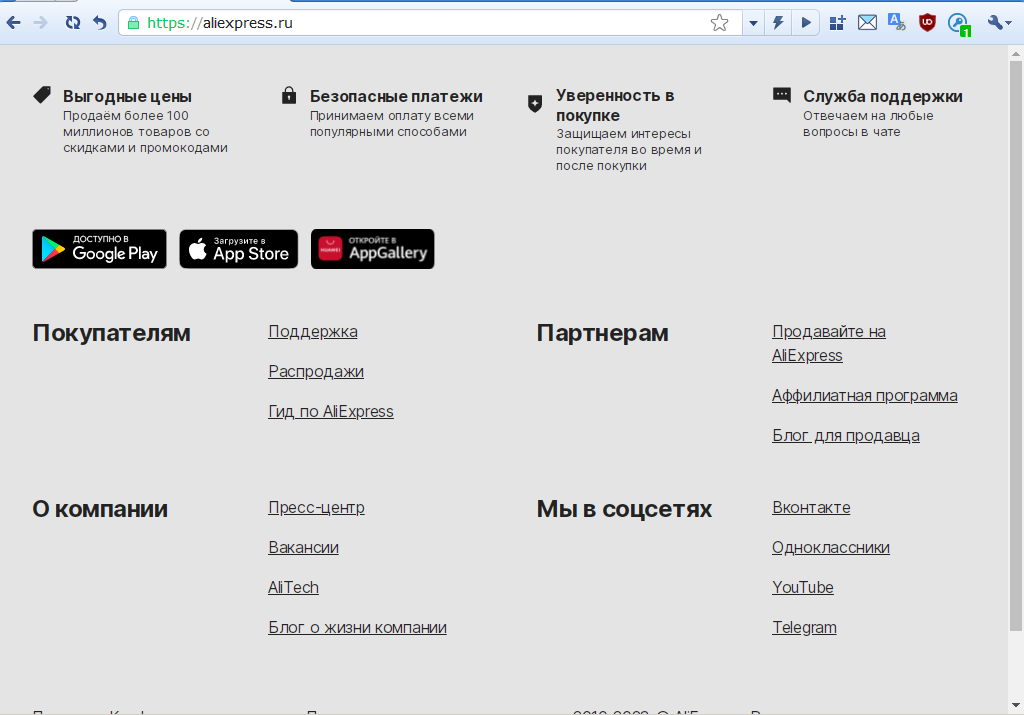Bookmark the page with the star icon
Viewport: 1024px width, 715px height.
click(x=719, y=23)
